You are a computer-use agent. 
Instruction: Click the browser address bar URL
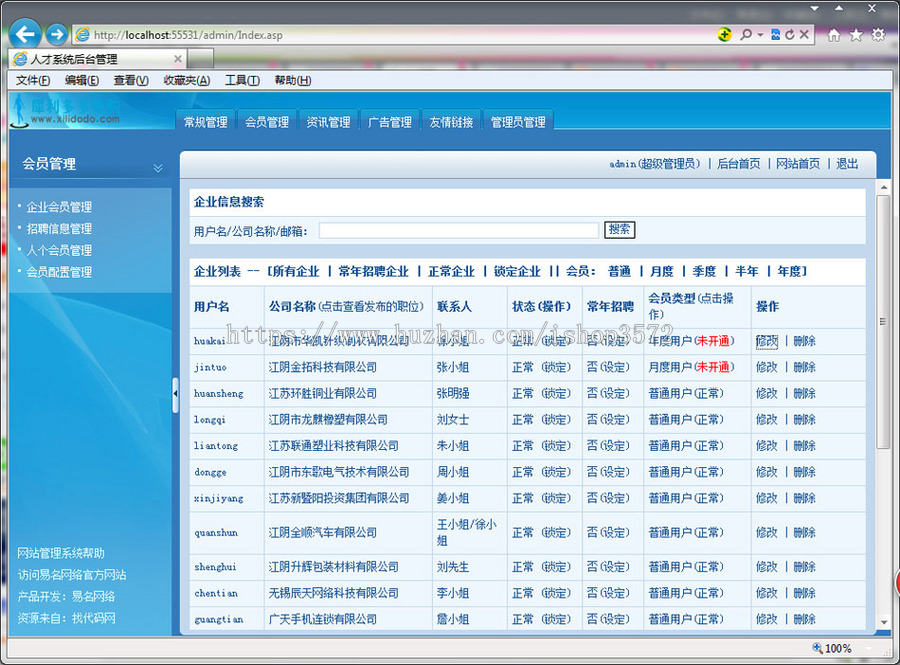click(188, 35)
